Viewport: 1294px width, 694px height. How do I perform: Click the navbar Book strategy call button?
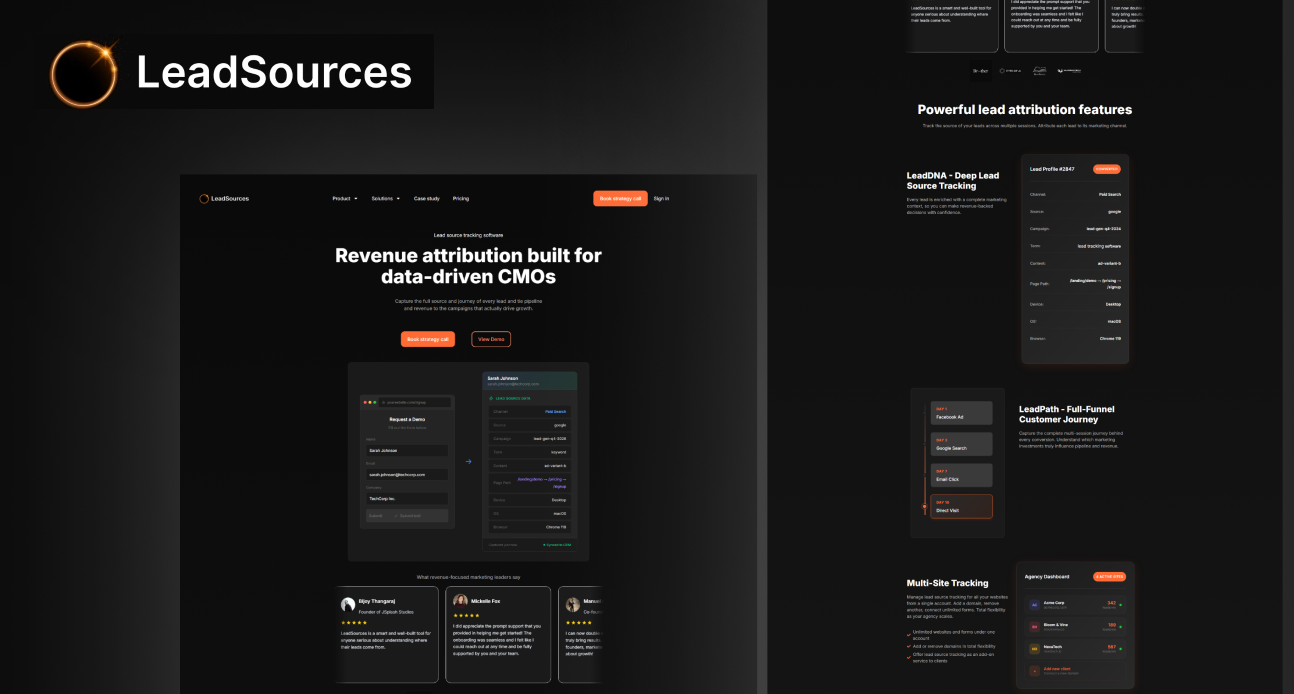click(x=620, y=198)
